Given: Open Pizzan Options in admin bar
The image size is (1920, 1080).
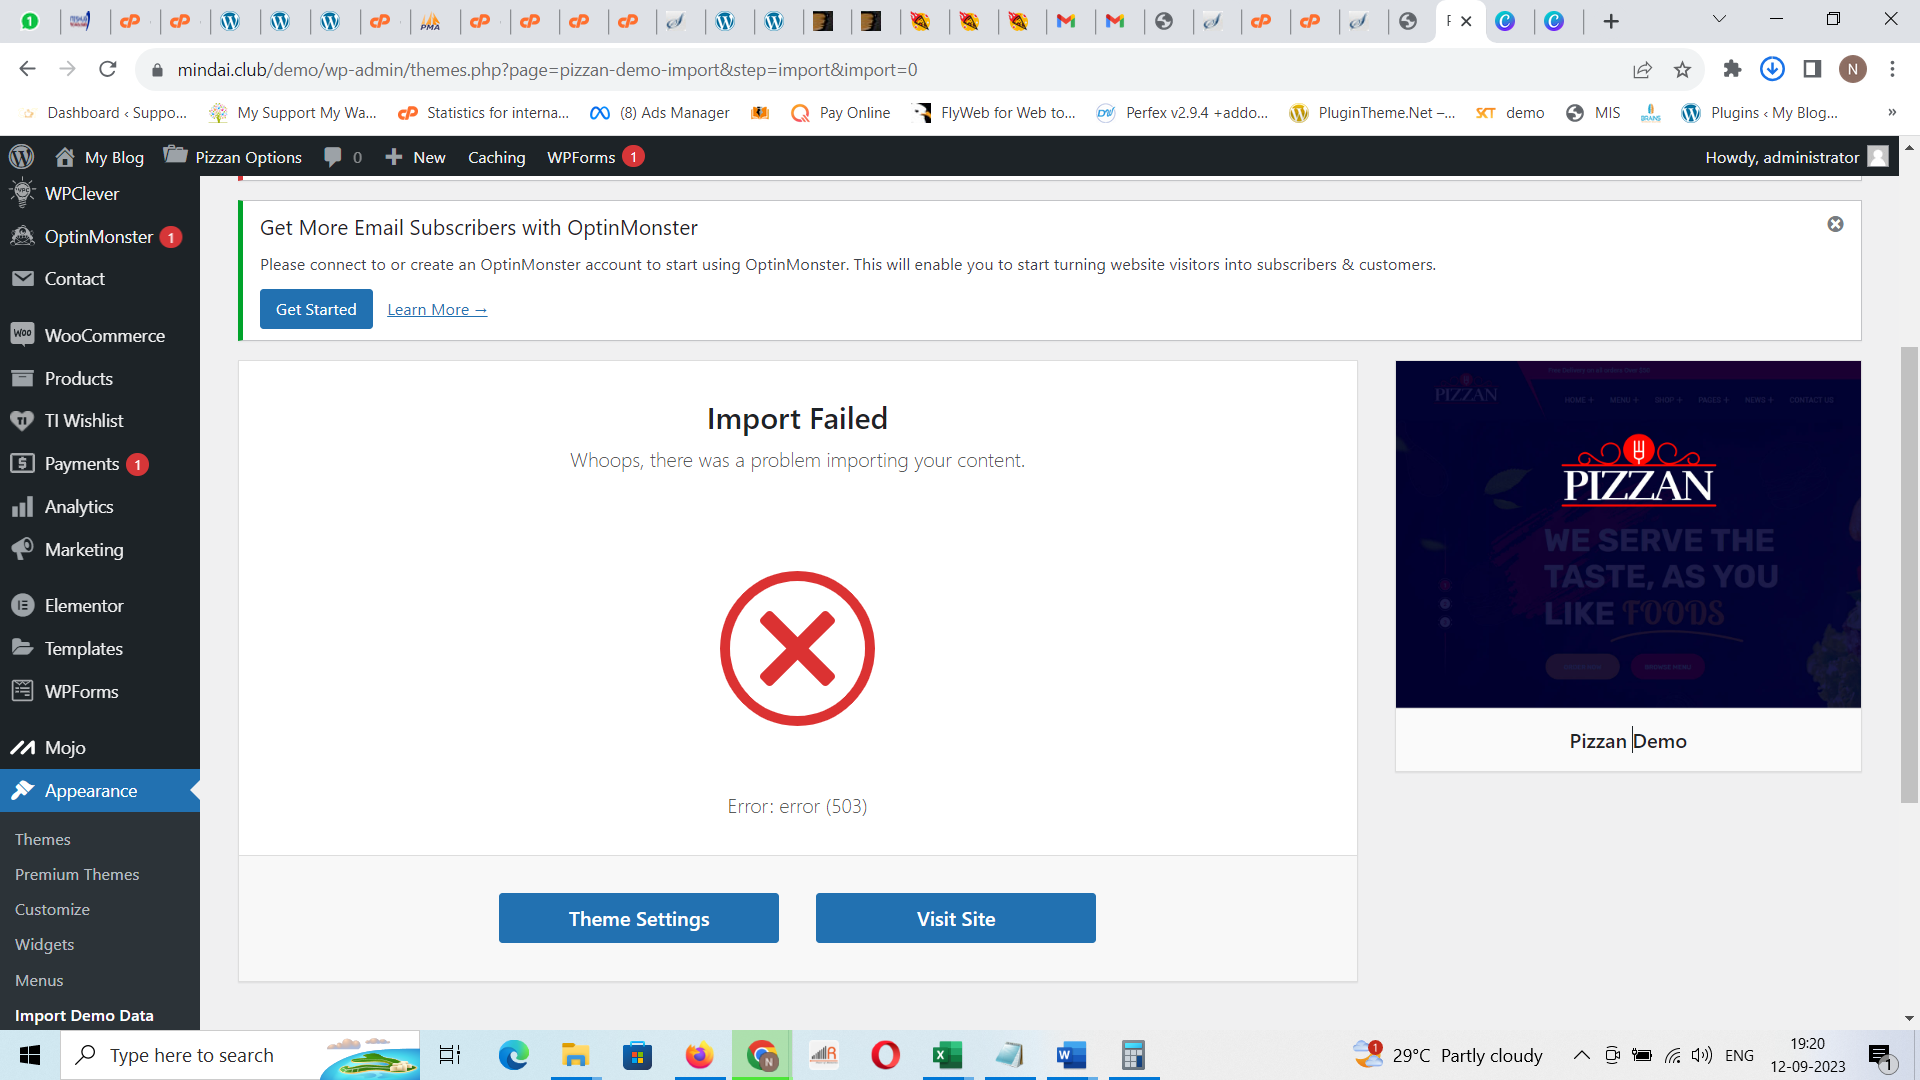Looking at the screenshot, I should (x=233, y=157).
